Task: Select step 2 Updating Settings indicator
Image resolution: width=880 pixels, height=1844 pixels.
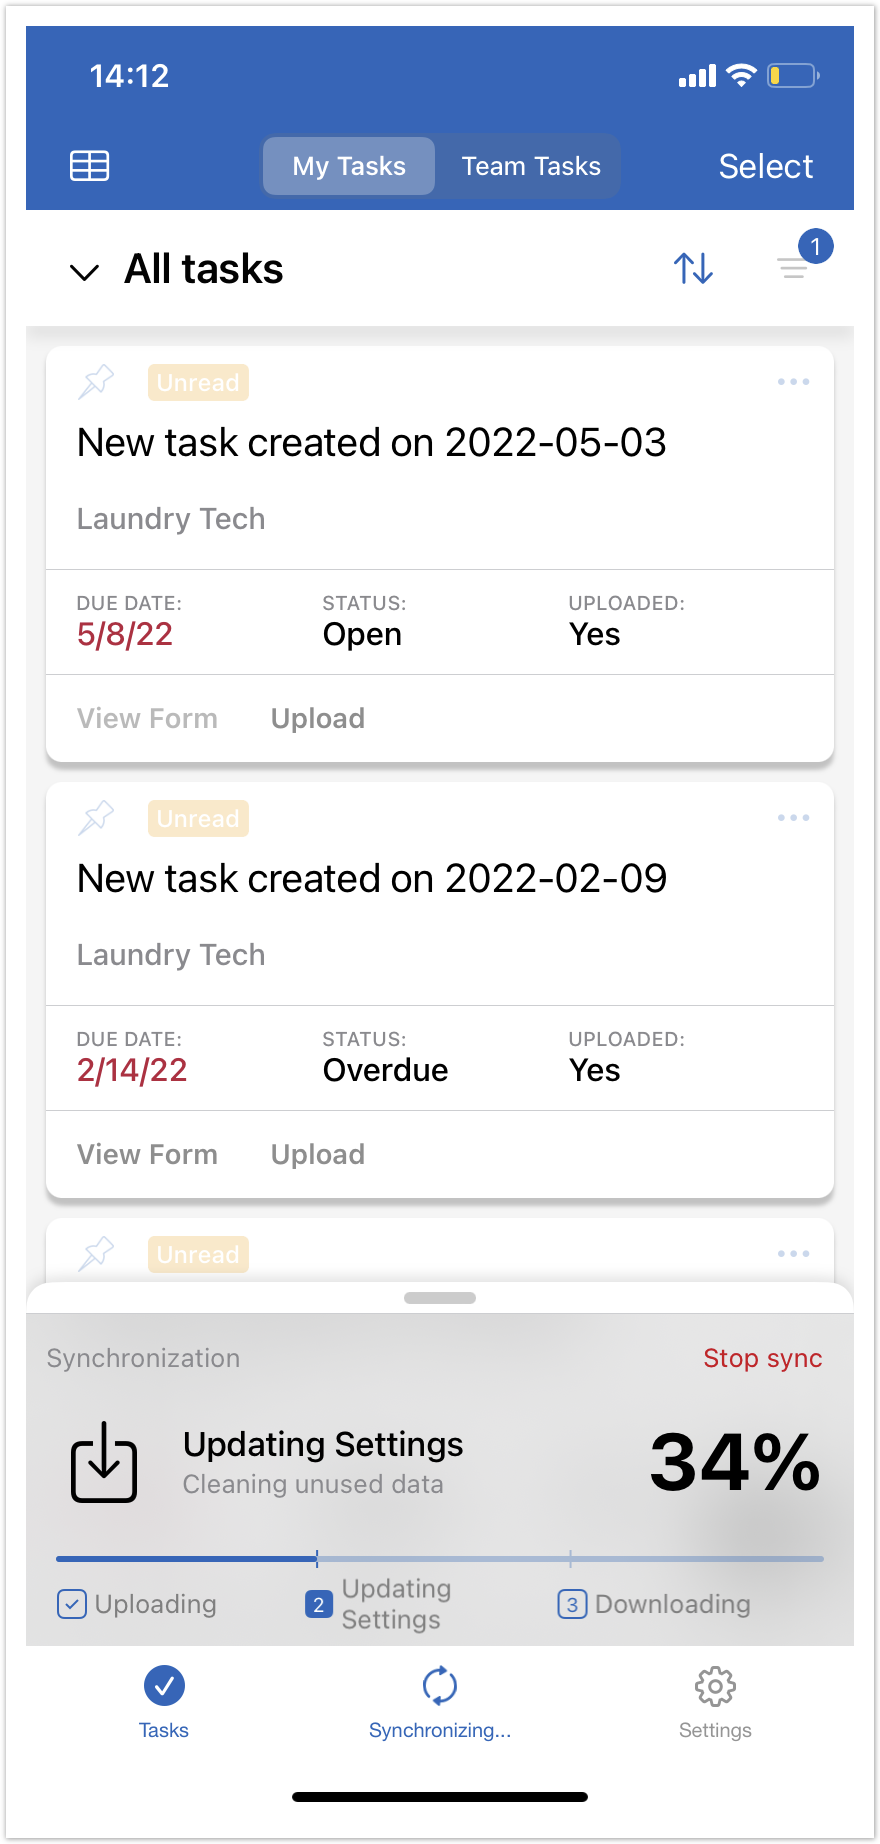Action: [x=318, y=1604]
